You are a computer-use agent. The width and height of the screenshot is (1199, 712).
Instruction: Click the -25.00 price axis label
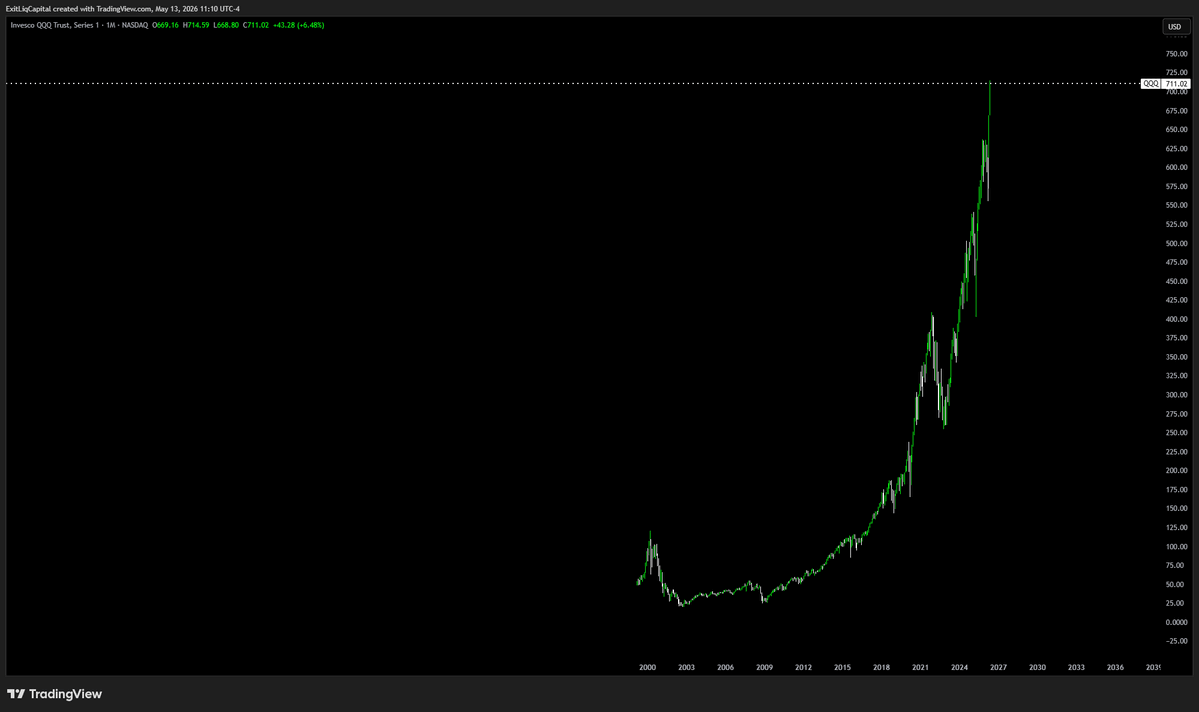1176,642
